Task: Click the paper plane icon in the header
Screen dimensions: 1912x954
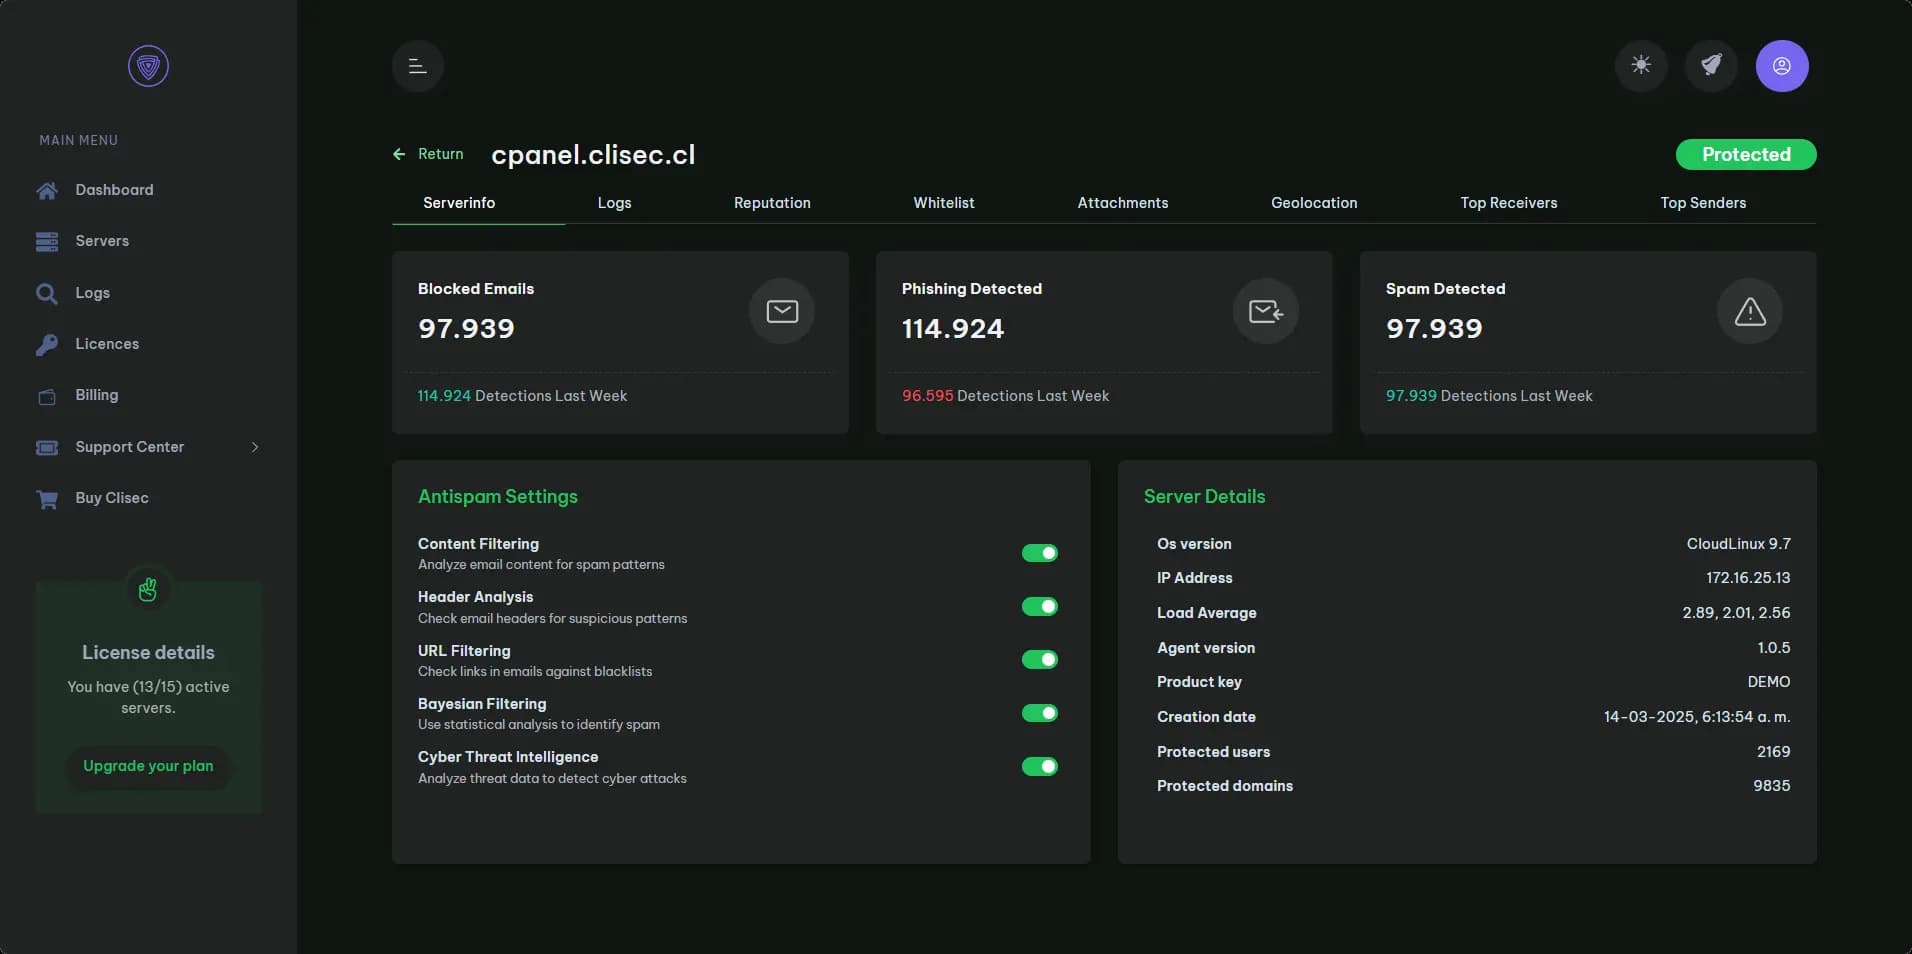Action: [1711, 66]
